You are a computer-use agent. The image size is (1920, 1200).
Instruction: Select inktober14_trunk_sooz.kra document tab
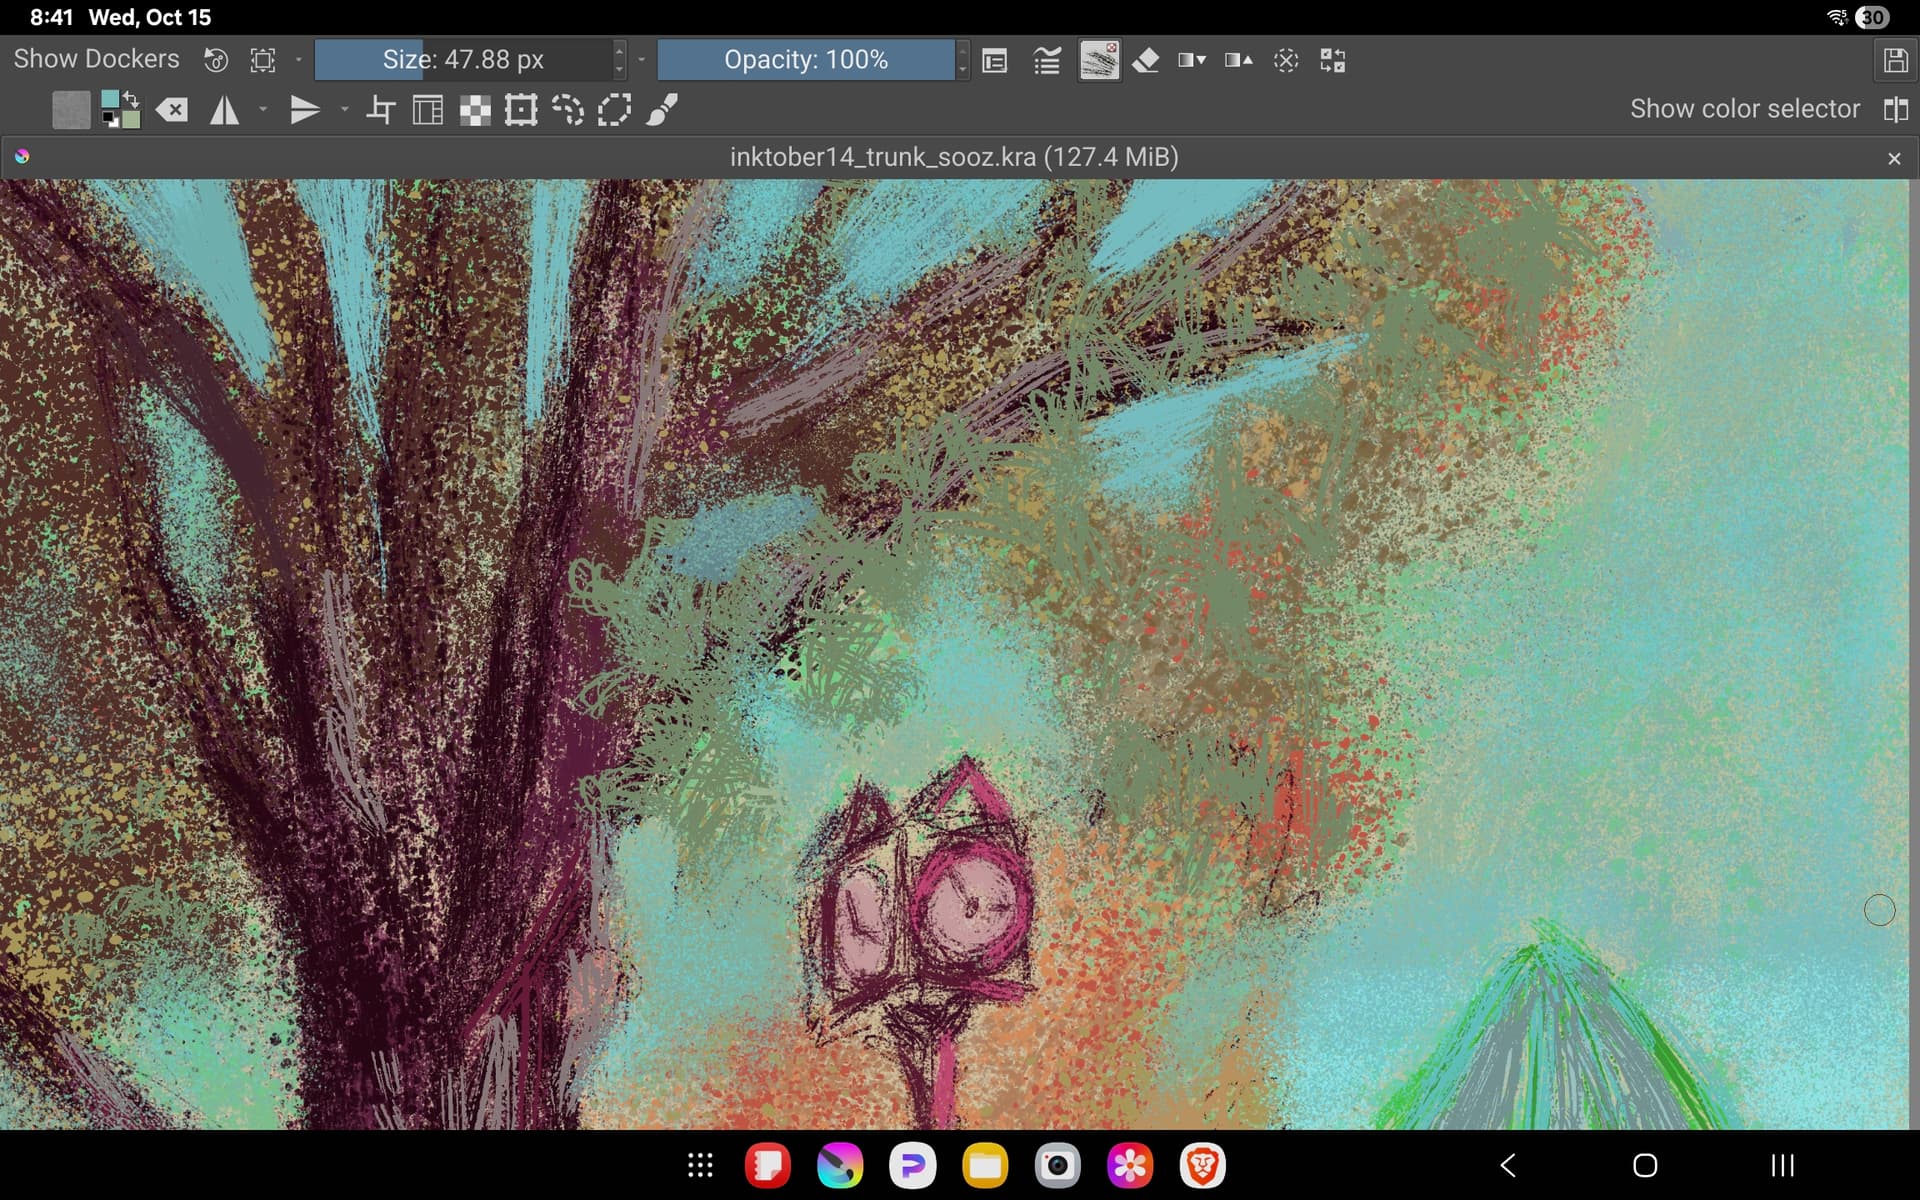point(953,157)
